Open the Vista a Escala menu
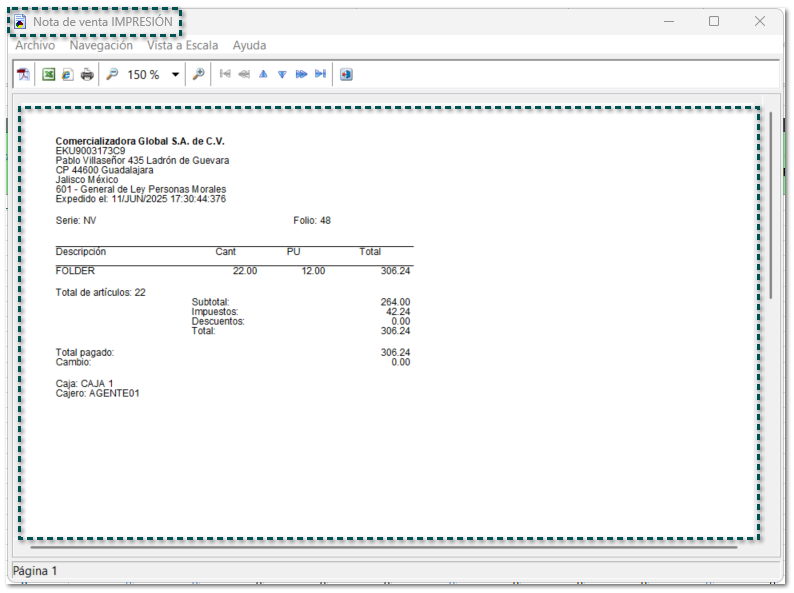 [182, 46]
